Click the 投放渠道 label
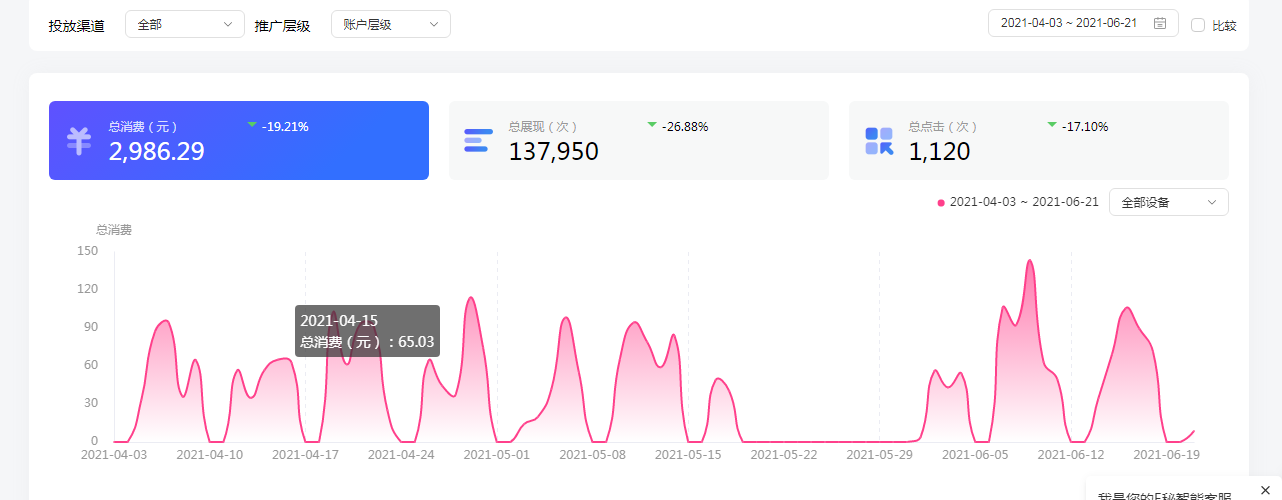1282x500 pixels. (x=77, y=26)
